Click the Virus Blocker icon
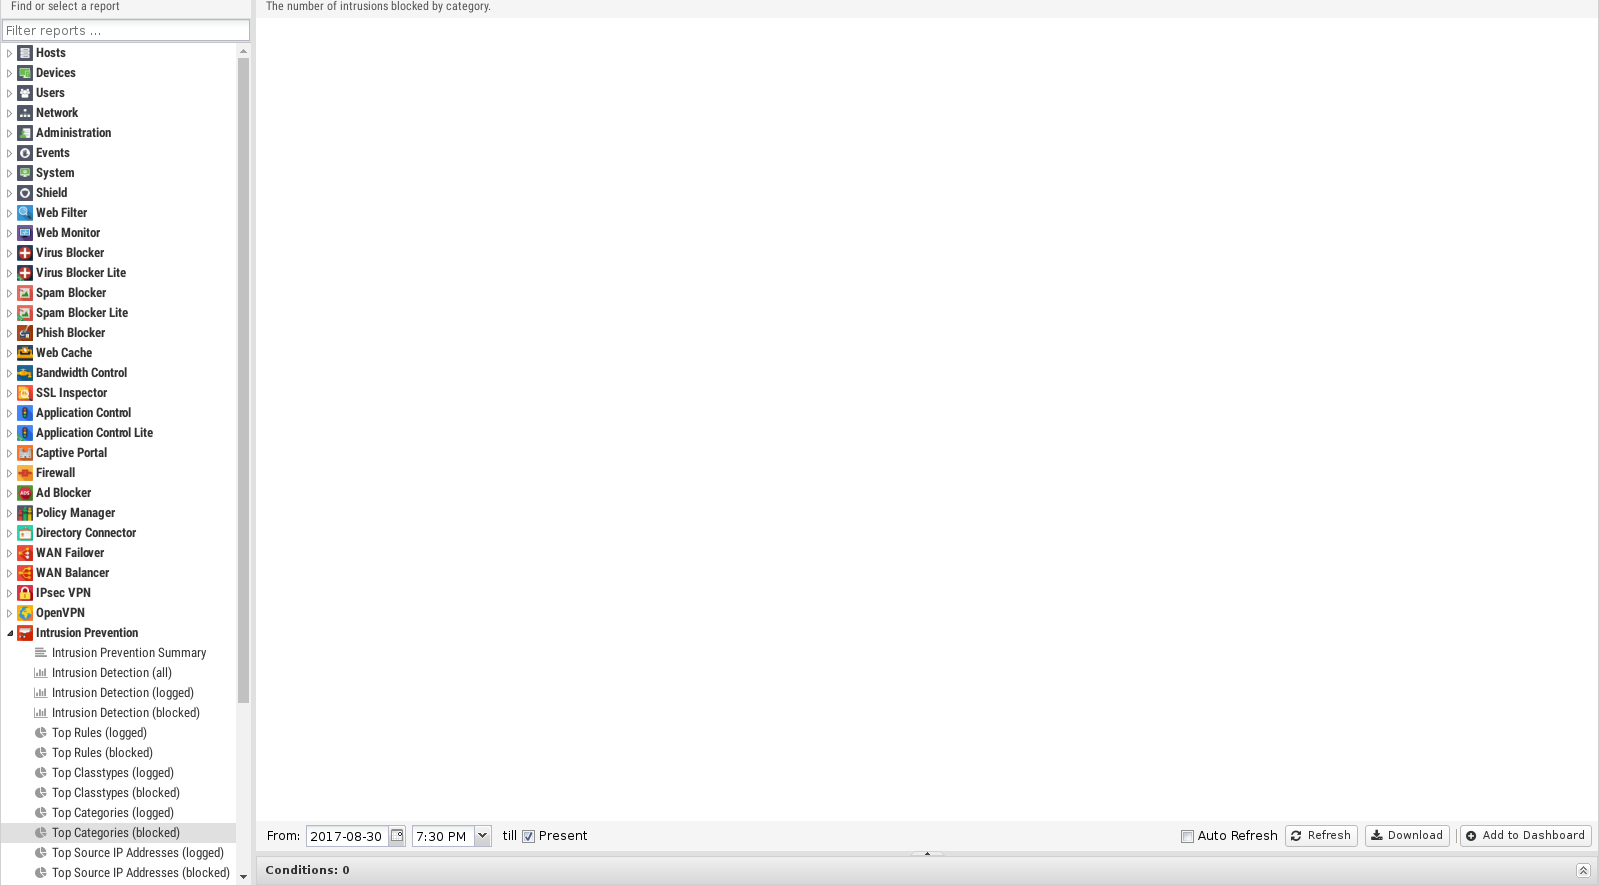 pos(25,253)
